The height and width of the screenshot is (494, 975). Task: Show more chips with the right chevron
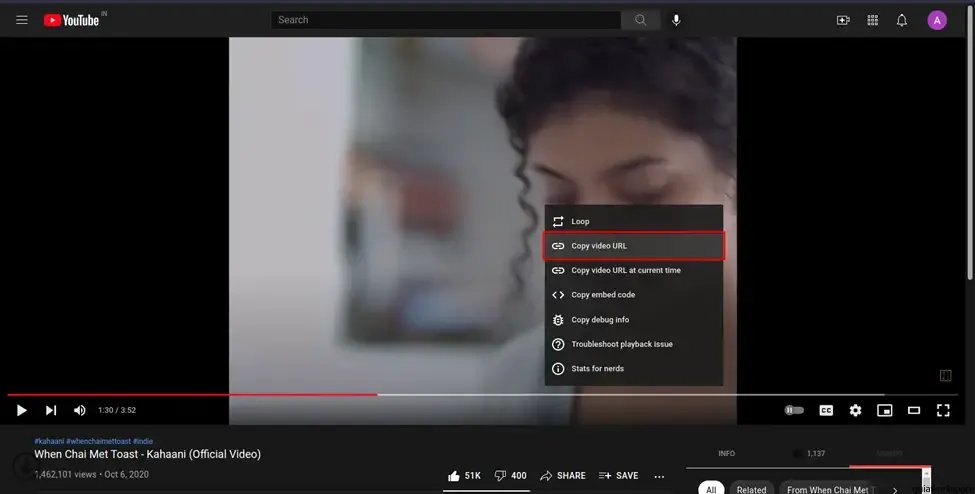point(894,490)
